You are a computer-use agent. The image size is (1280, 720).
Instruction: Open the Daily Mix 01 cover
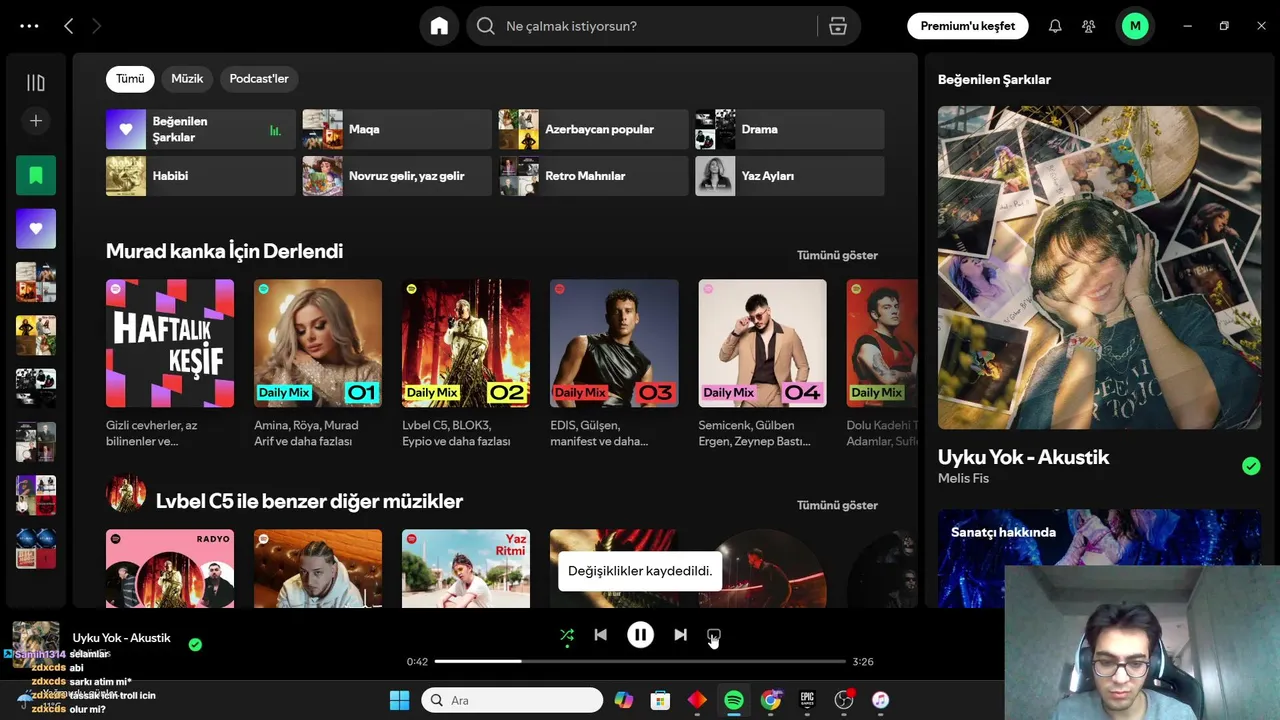pos(318,343)
